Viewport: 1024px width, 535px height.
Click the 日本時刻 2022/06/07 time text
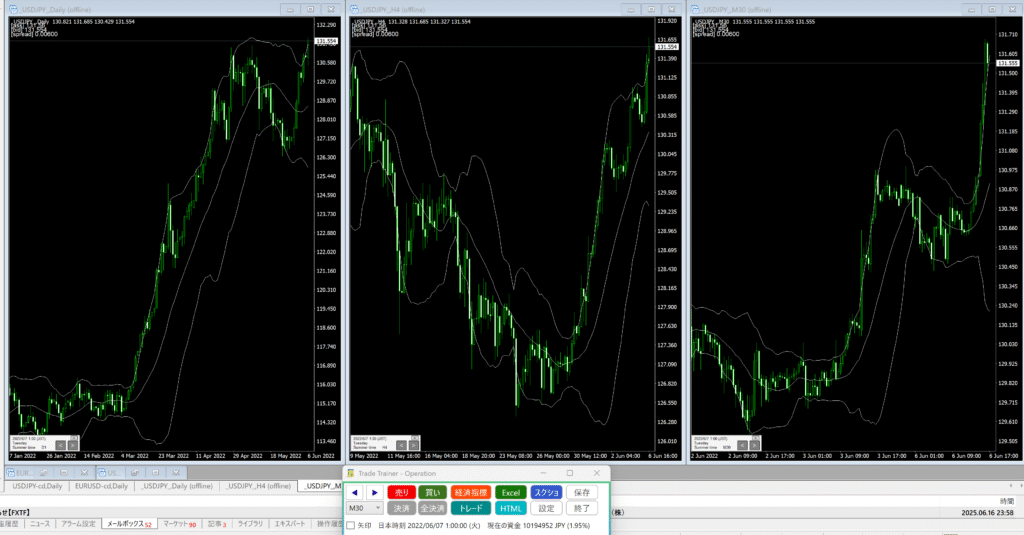click(x=429, y=525)
